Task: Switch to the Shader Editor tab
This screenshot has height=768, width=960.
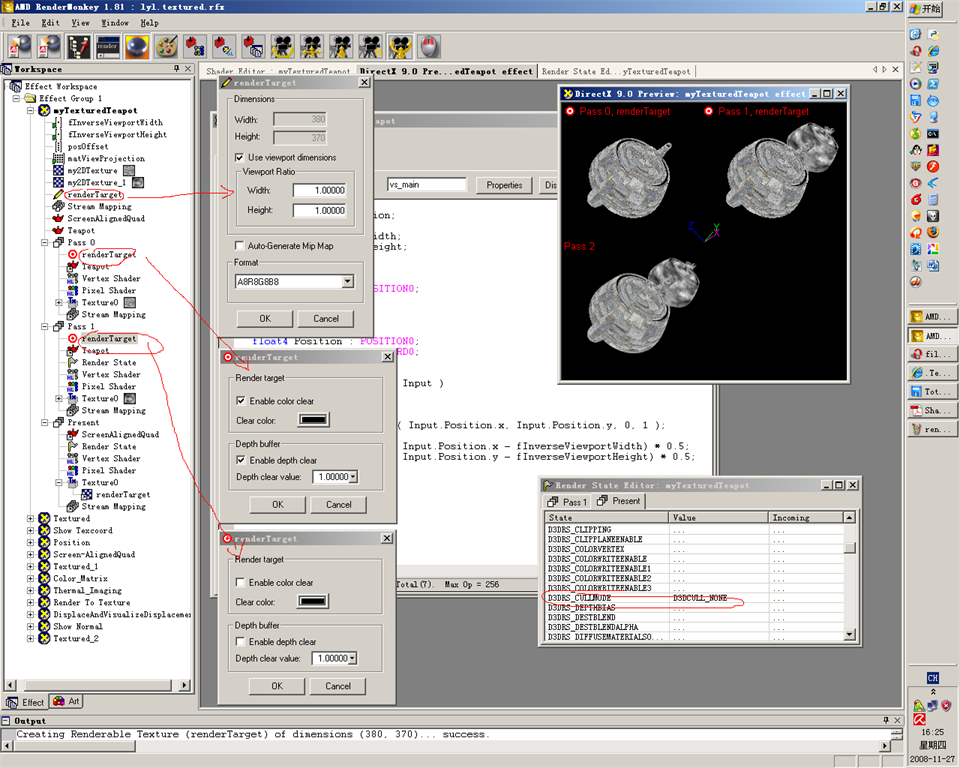Action: 278,71
